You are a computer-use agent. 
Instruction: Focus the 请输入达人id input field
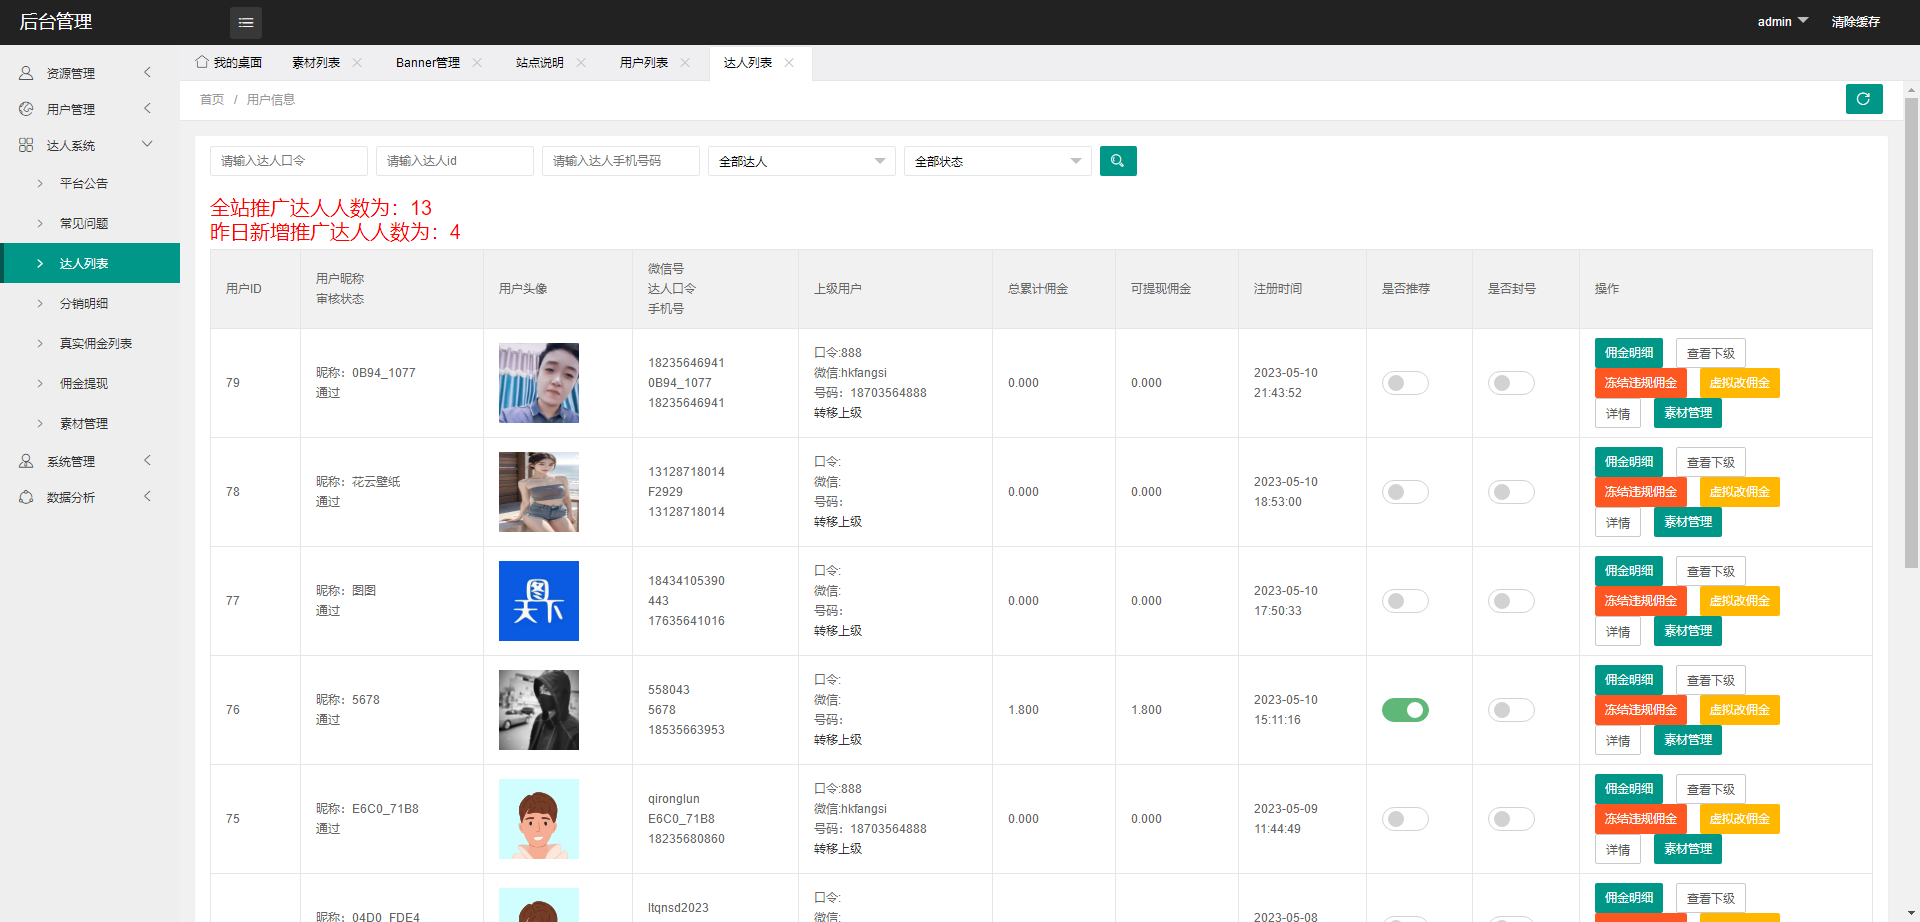pyautogui.click(x=455, y=161)
